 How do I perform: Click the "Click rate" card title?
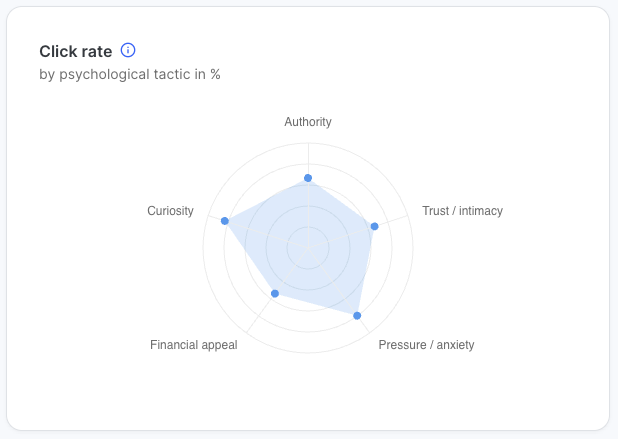(x=75, y=51)
